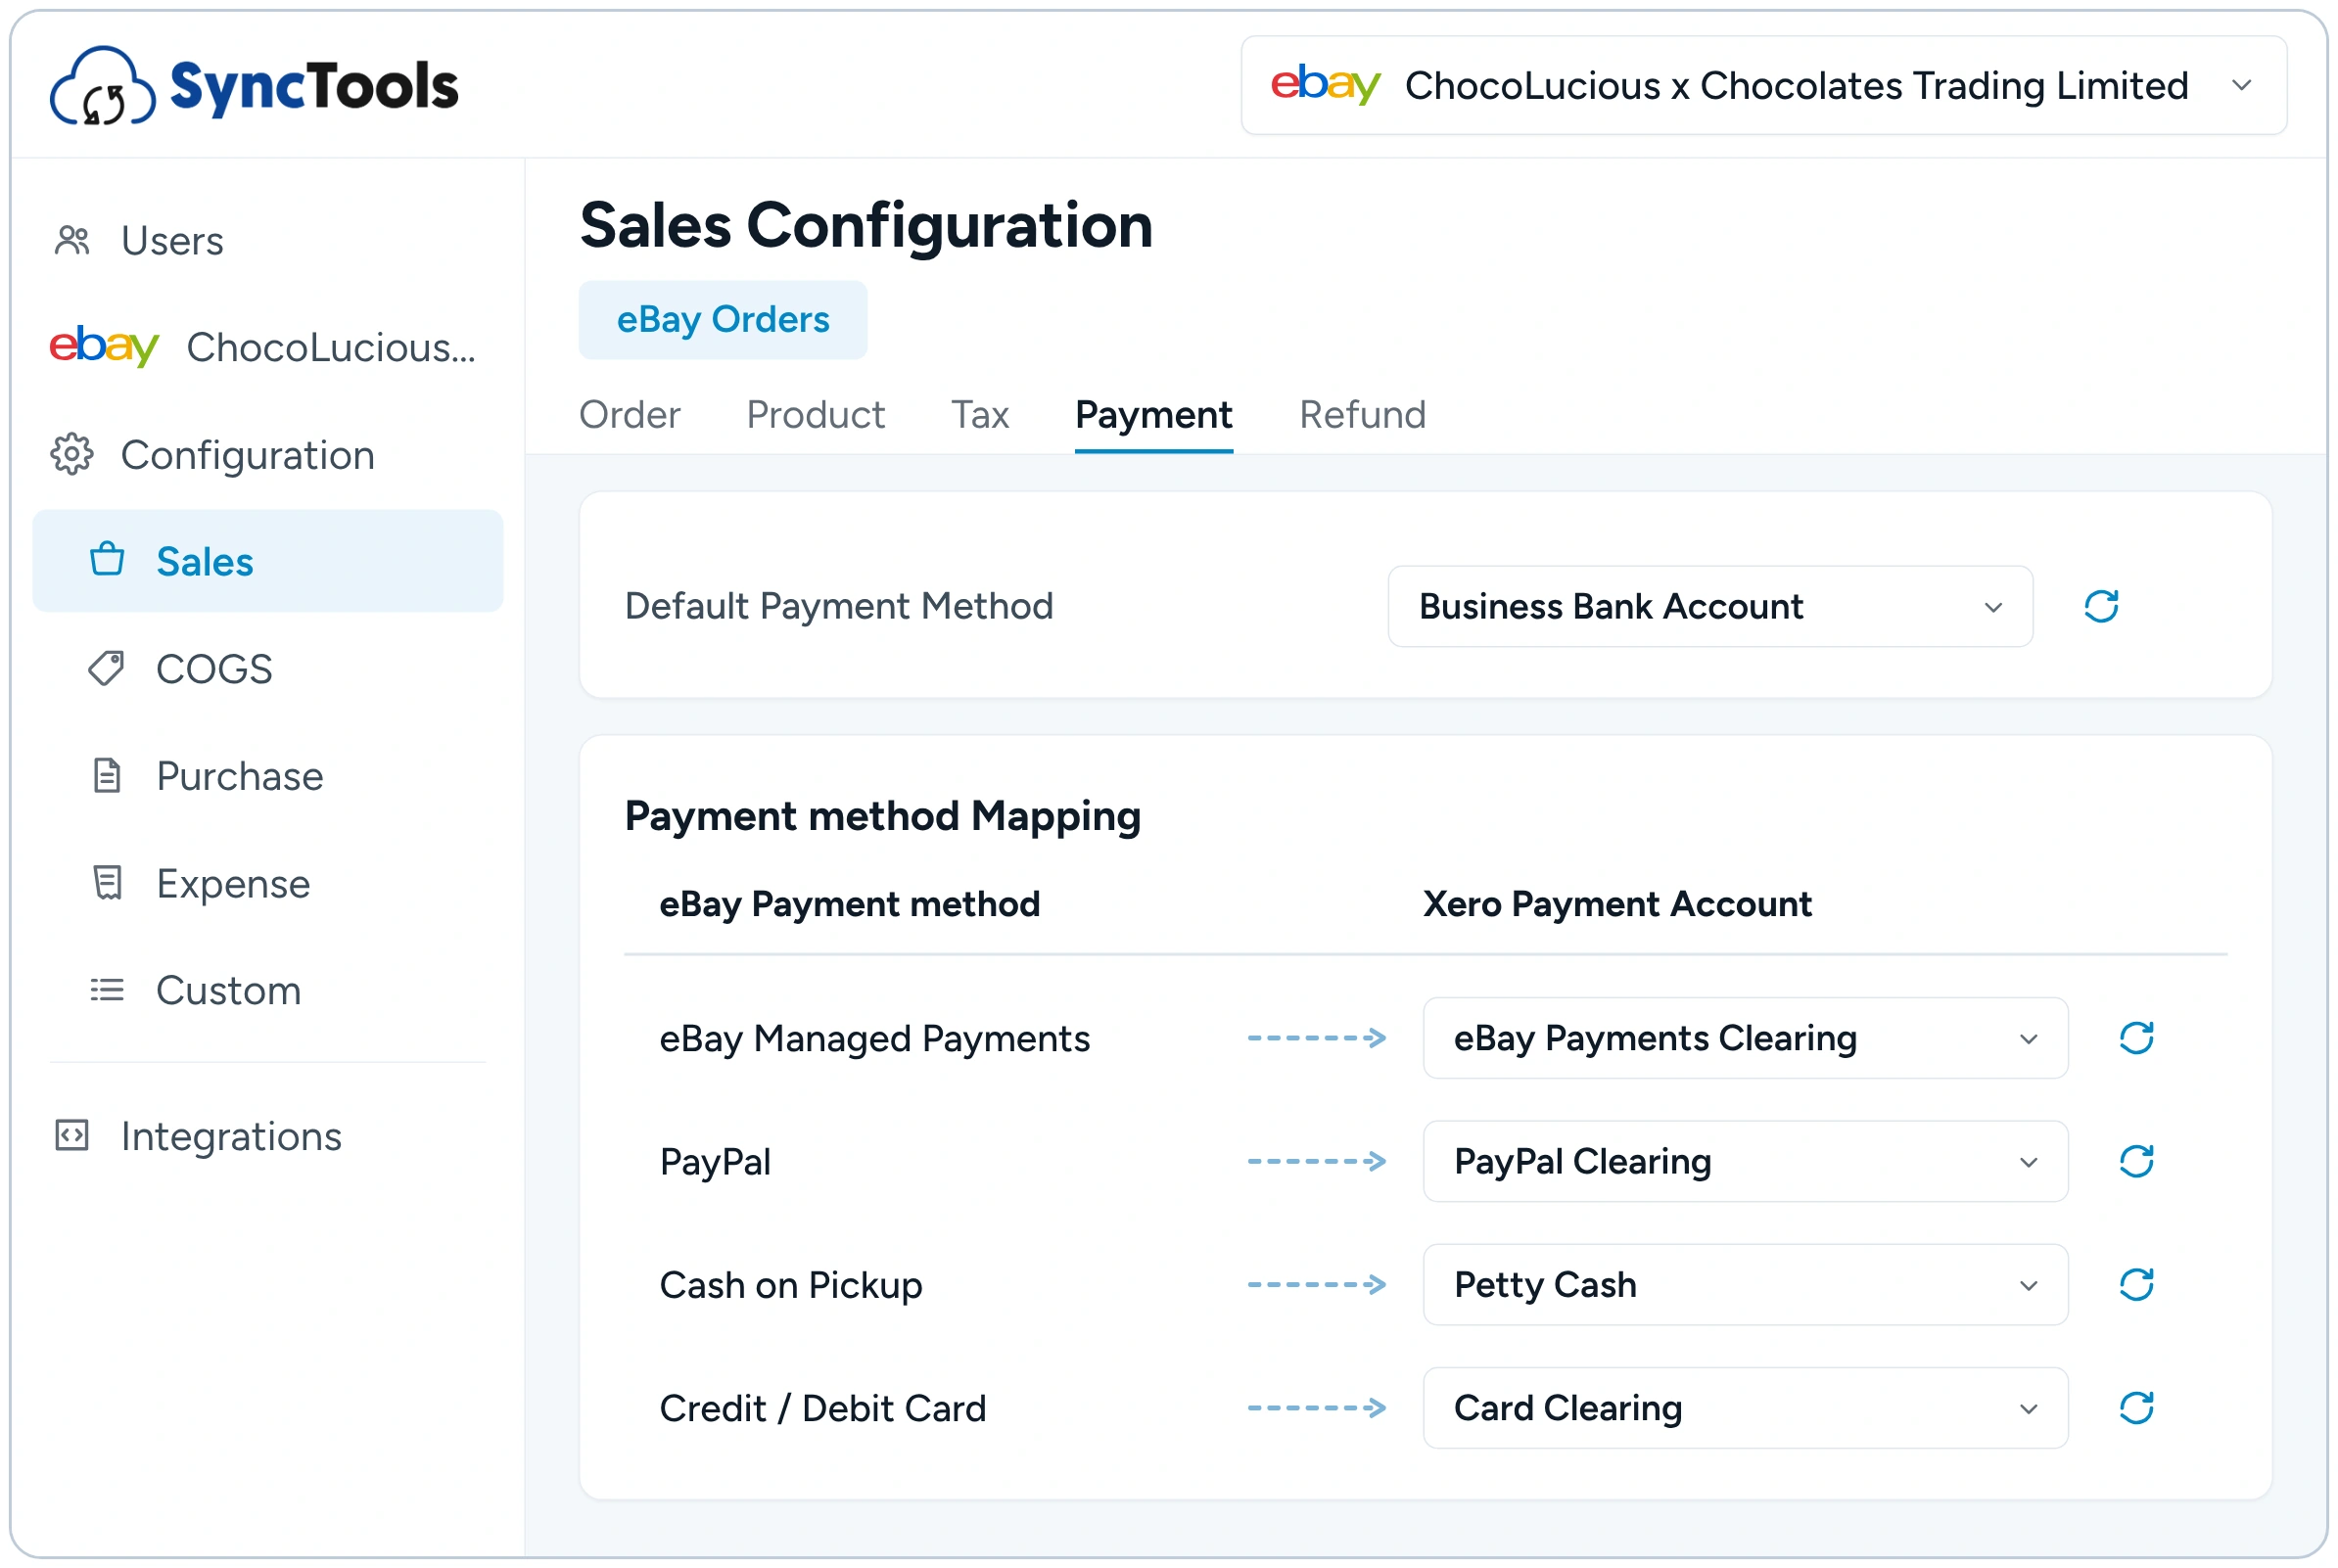Switch to the Product tab
The height and width of the screenshot is (1568, 2338).
point(816,415)
